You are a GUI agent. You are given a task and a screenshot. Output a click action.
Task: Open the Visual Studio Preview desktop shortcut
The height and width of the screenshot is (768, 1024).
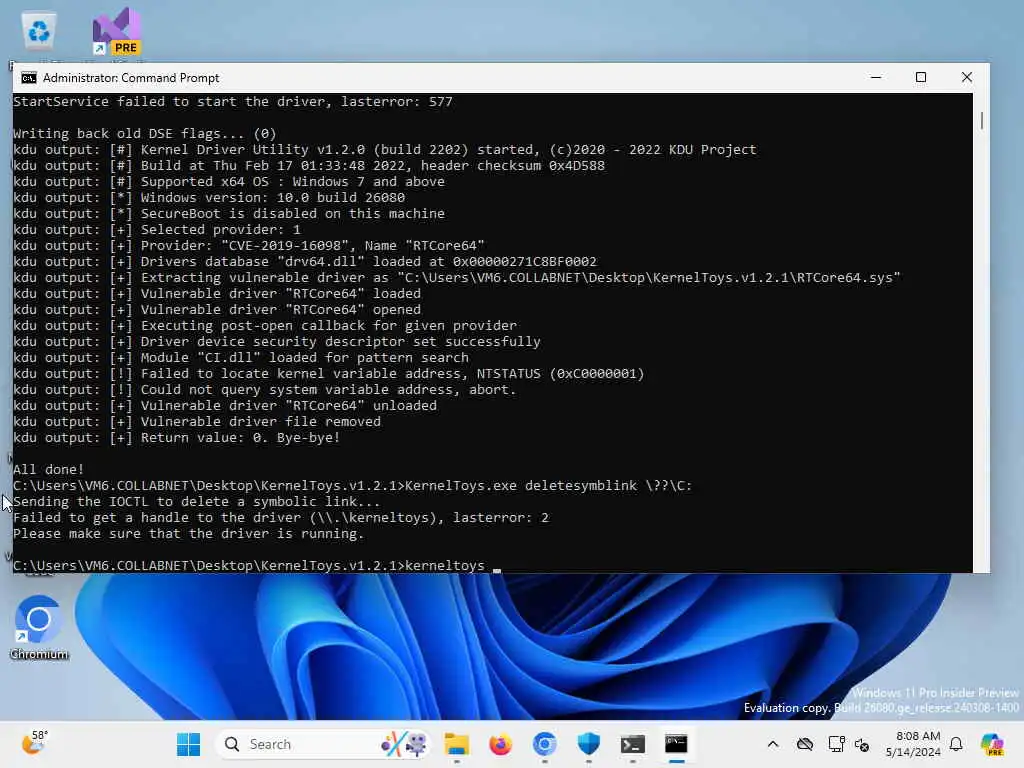117,31
